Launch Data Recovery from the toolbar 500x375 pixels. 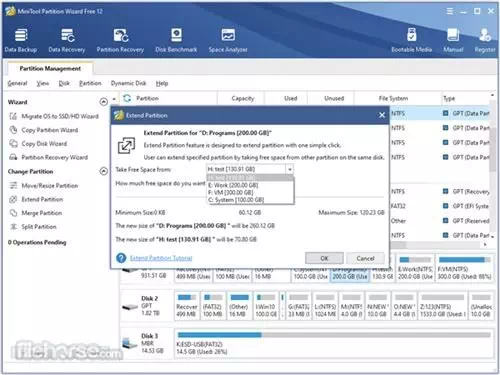coord(67,40)
